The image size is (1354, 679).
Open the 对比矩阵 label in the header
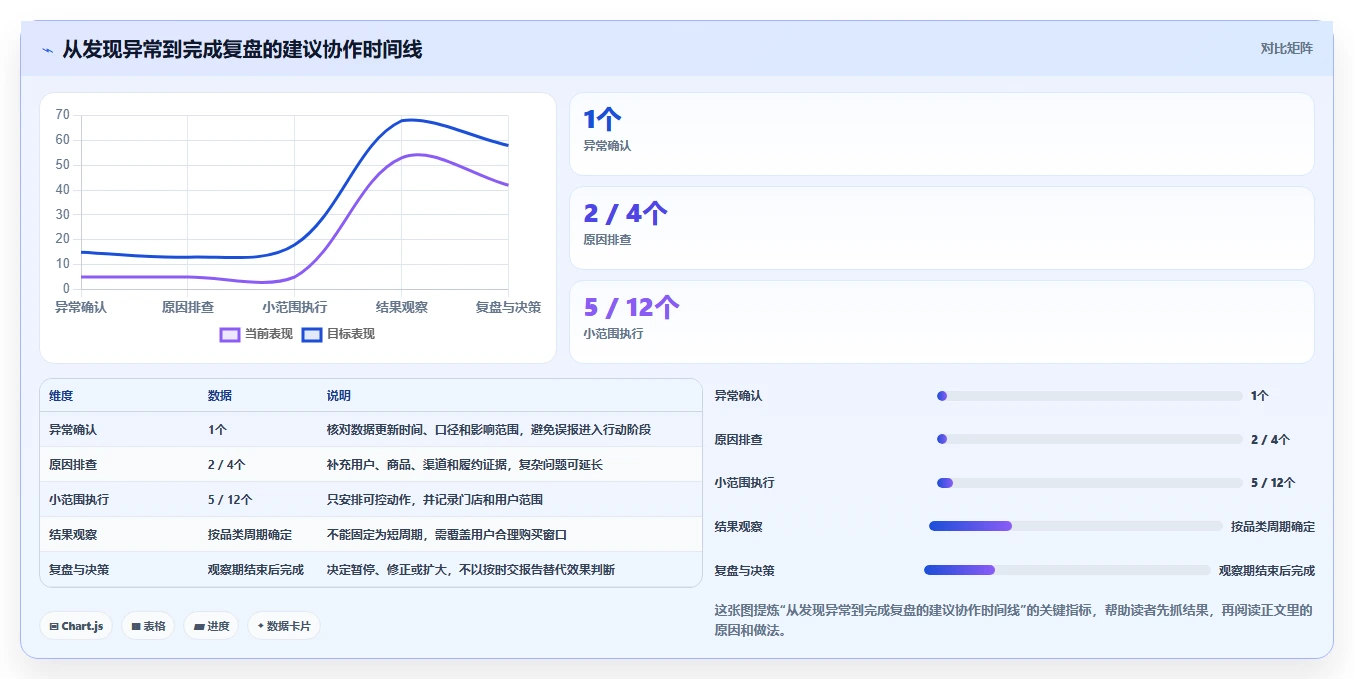1287,48
